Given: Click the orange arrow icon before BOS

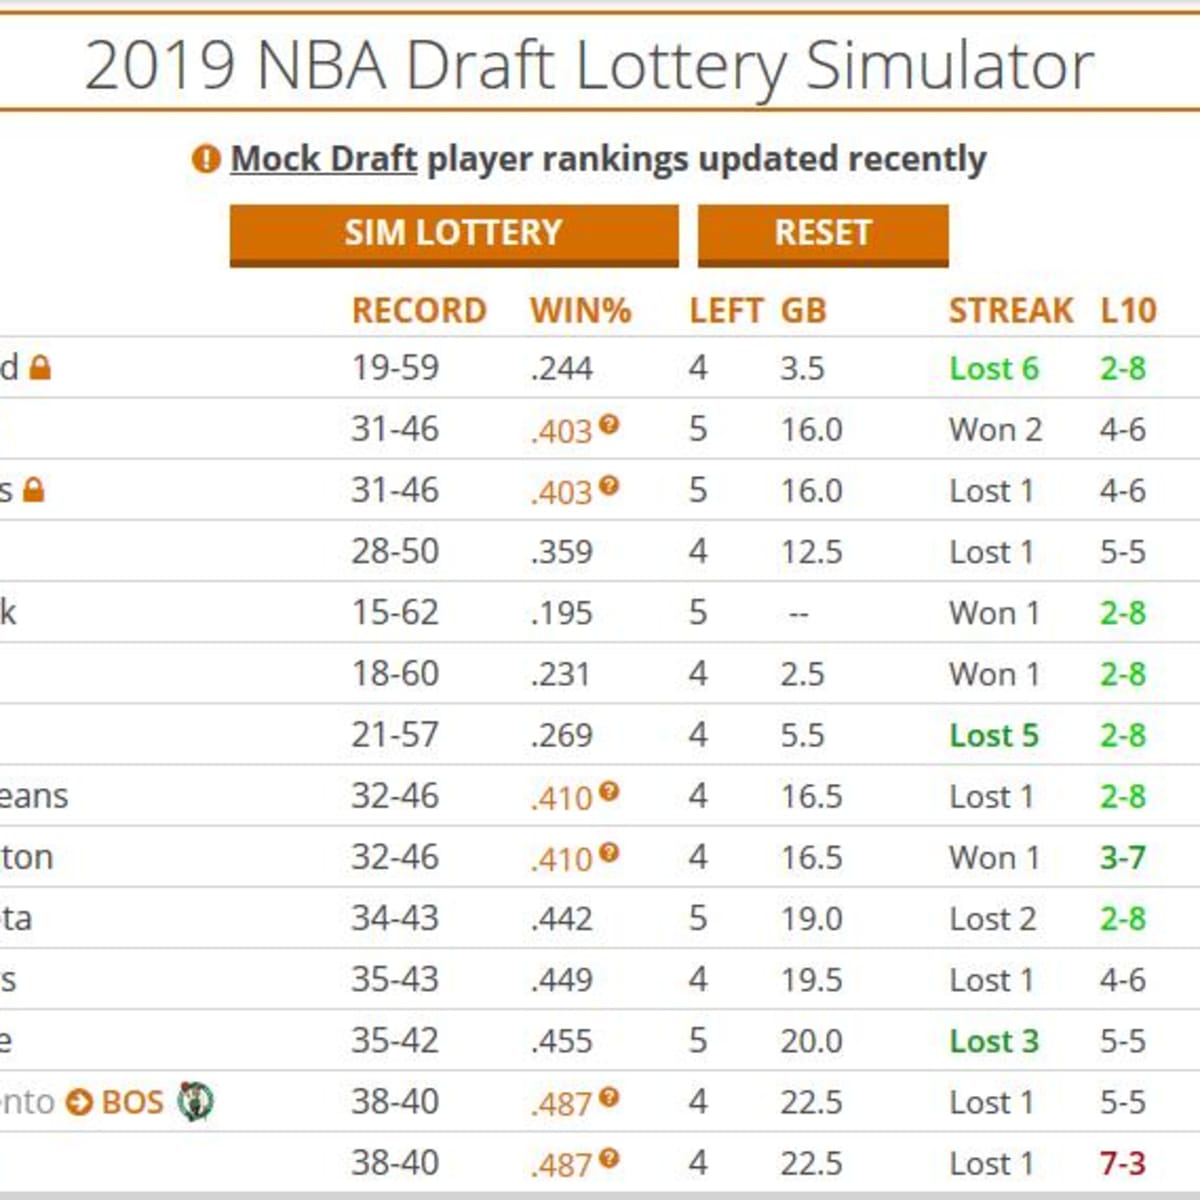Looking at the screenshot, I should [x=79, y=1102].
